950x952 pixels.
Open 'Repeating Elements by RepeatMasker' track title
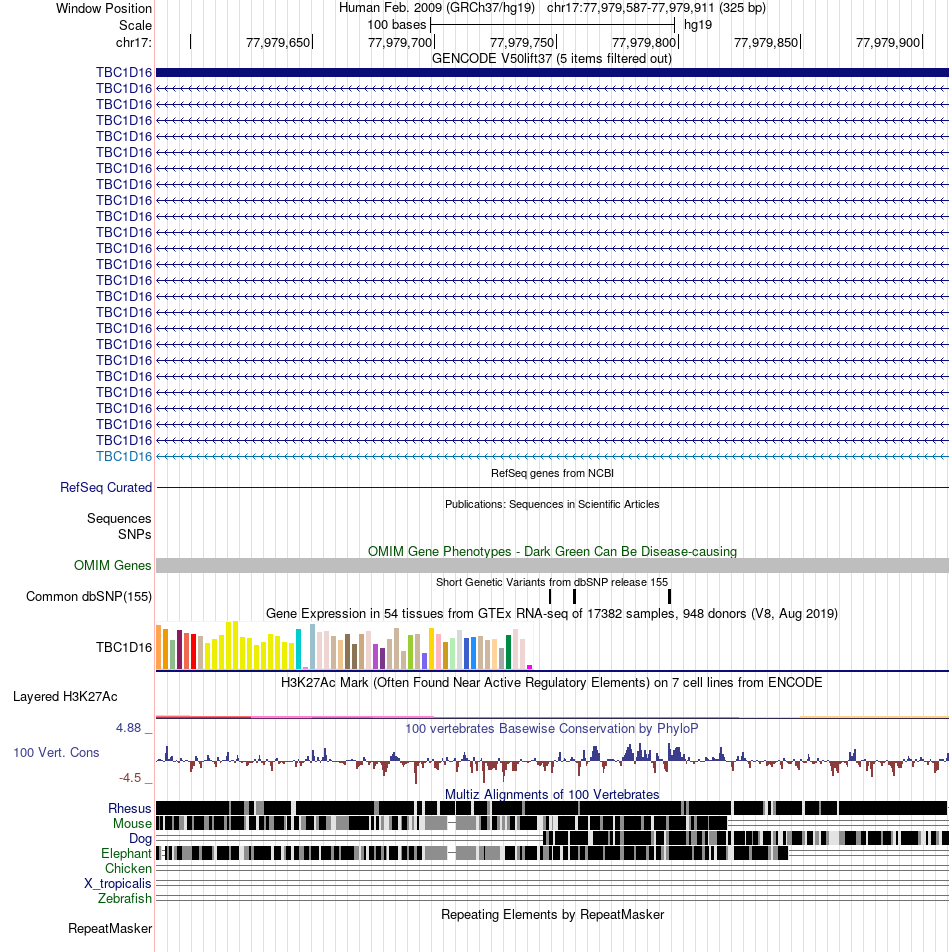[552, 914]
